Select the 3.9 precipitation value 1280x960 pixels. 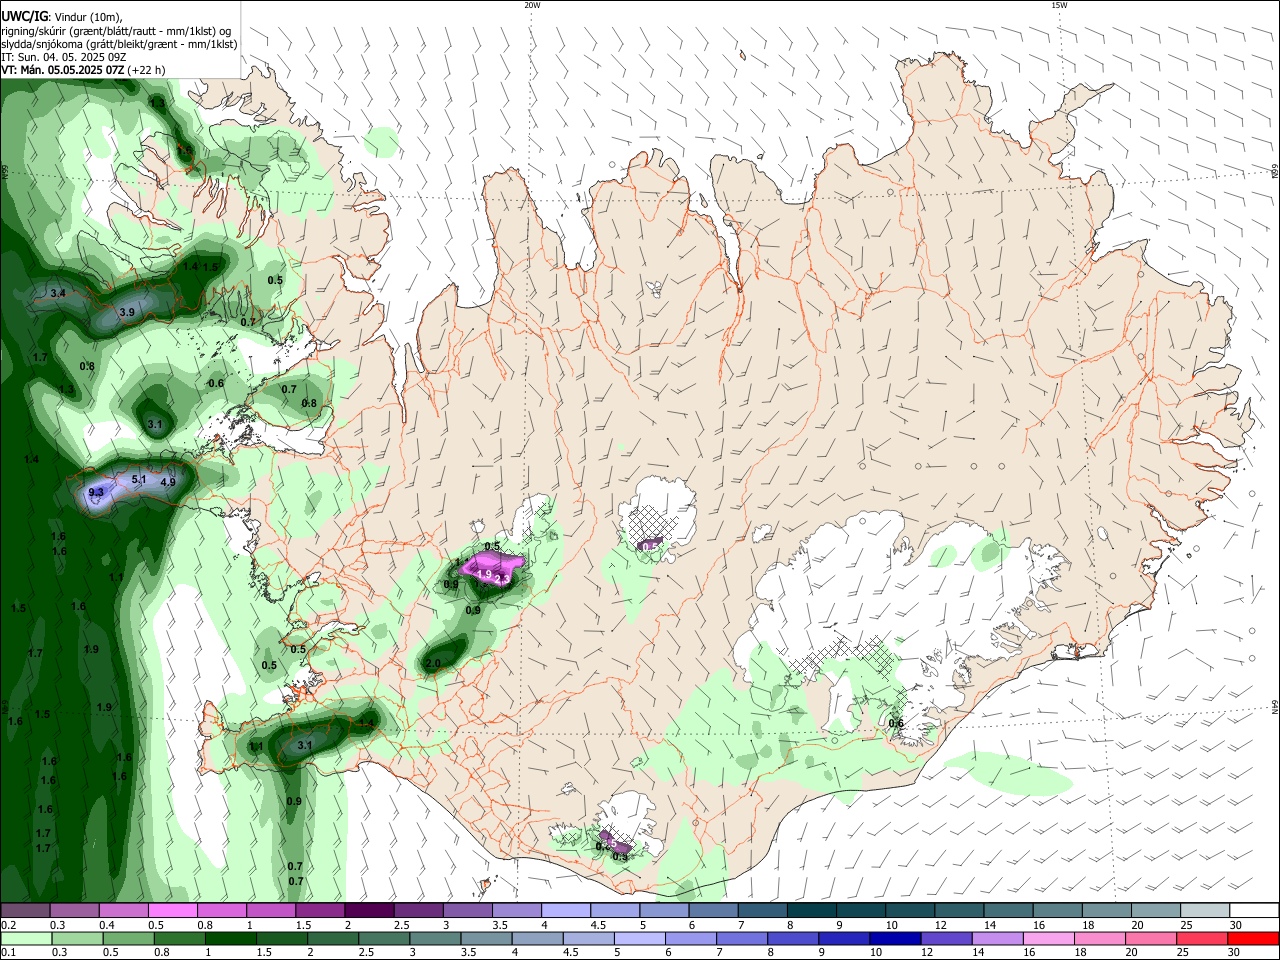pyautogui.click(x=127, y=312)
